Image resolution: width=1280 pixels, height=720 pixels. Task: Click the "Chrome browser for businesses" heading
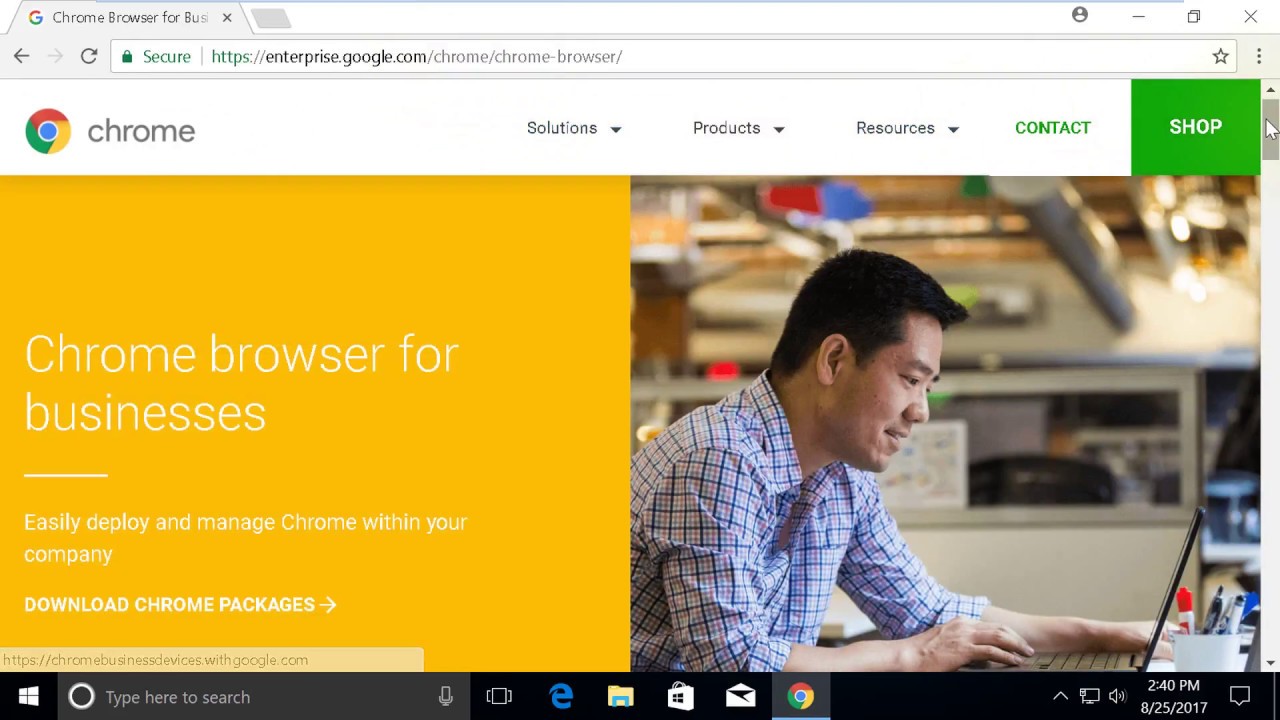click(241, 384)
